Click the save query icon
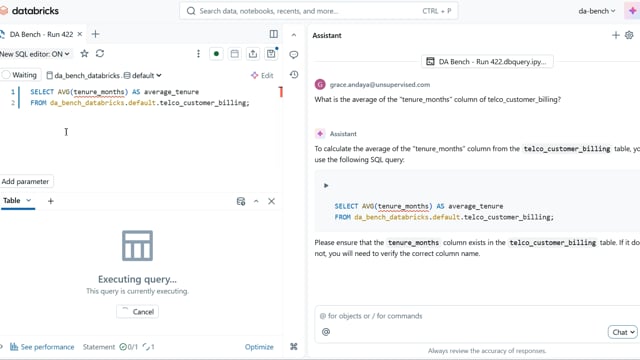640x360 pixels. point(271,54)
